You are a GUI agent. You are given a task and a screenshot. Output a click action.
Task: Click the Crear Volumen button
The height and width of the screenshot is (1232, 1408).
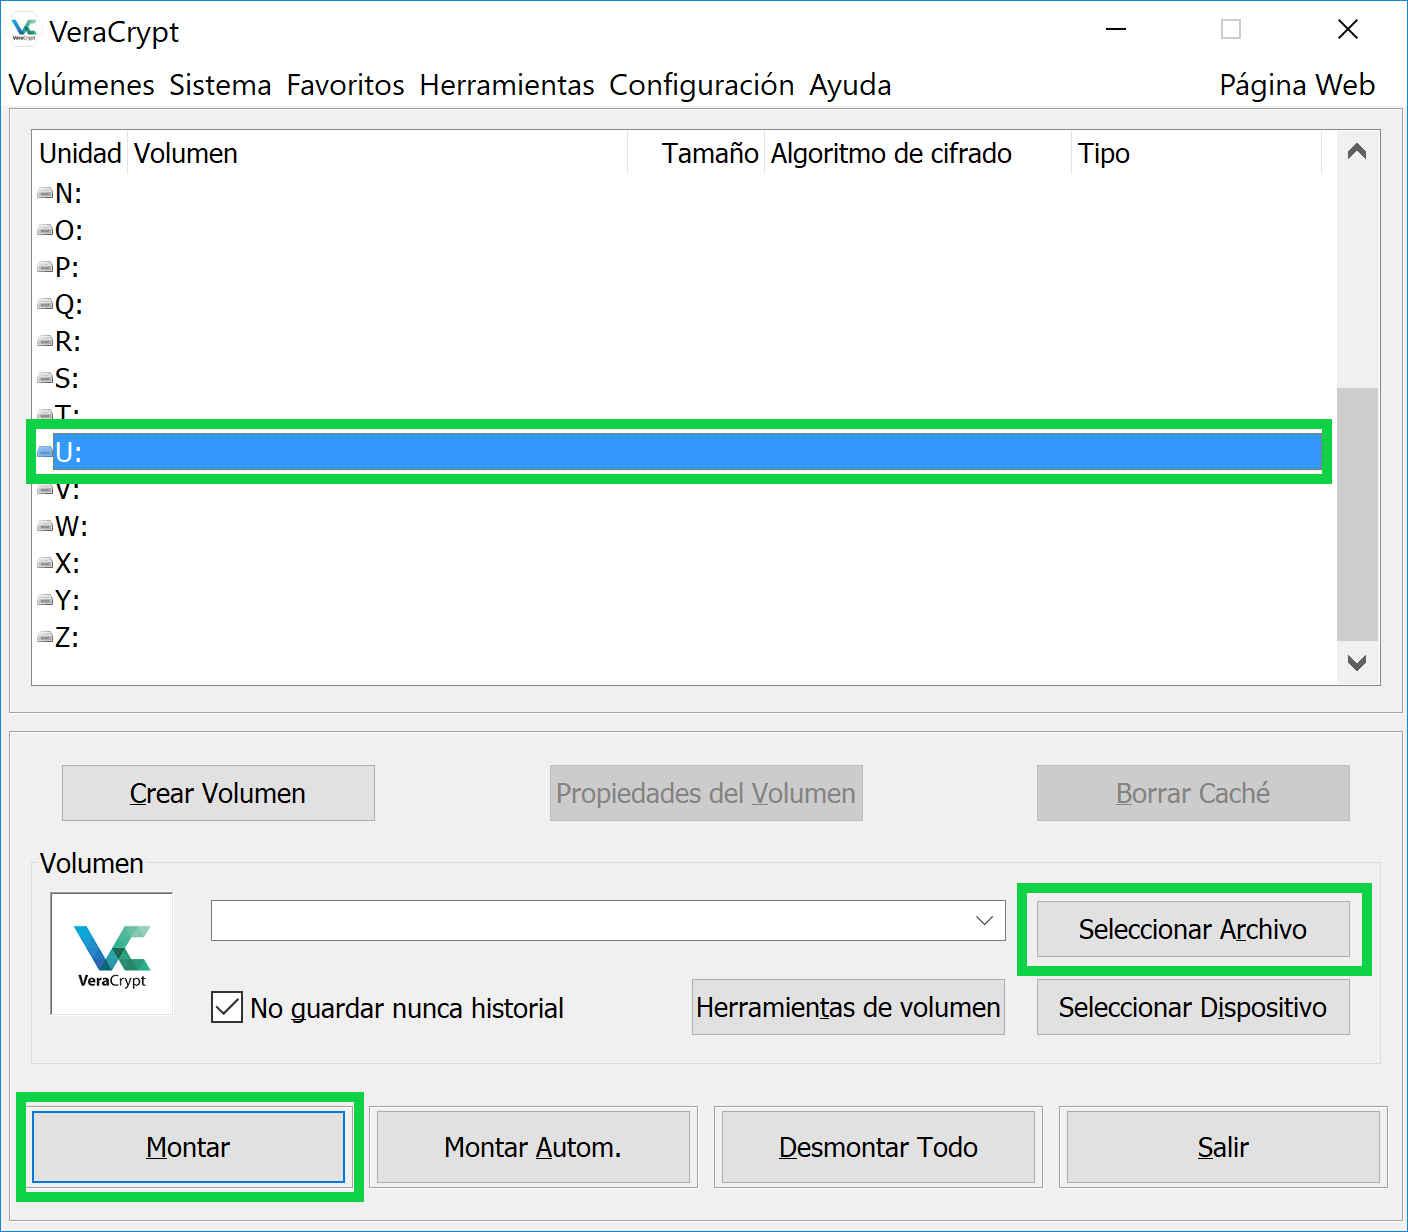(x=218, y=793)
